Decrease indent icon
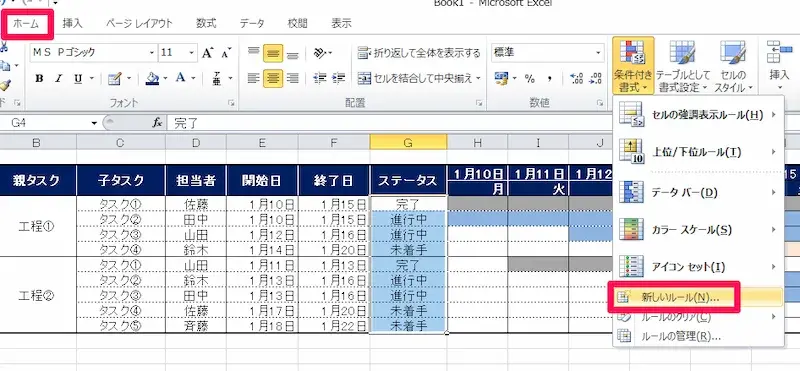 point(320,79)
